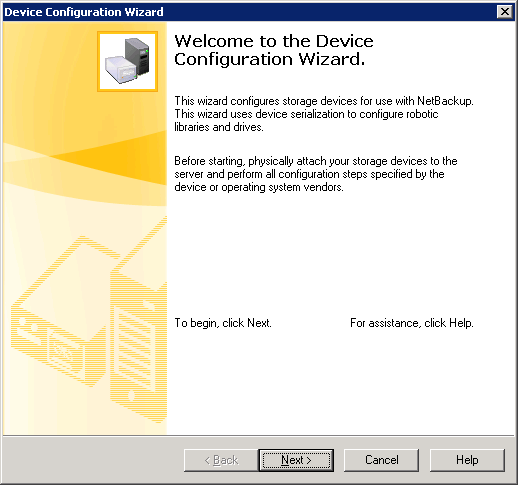
Task: Click the 'To begin, click Next.' text
Action: pyautogui.click(x=223, y=323)
